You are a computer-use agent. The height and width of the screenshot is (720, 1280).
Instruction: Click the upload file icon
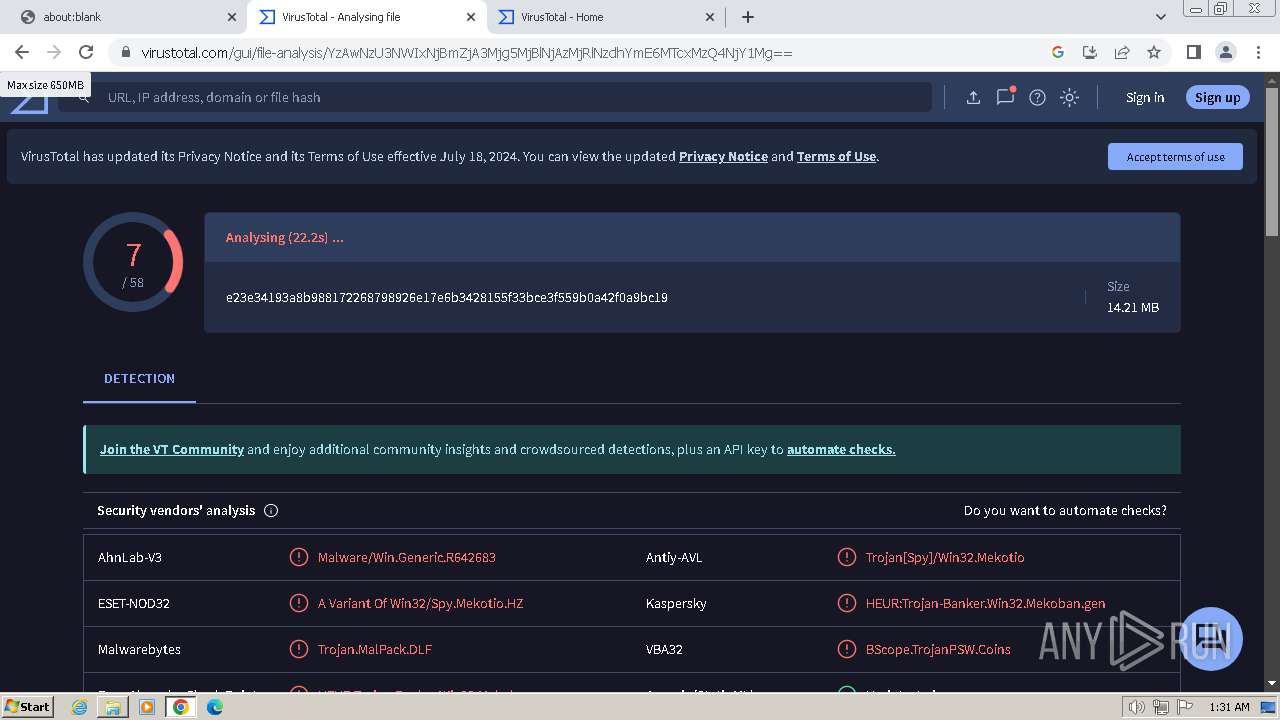point(973,97)
